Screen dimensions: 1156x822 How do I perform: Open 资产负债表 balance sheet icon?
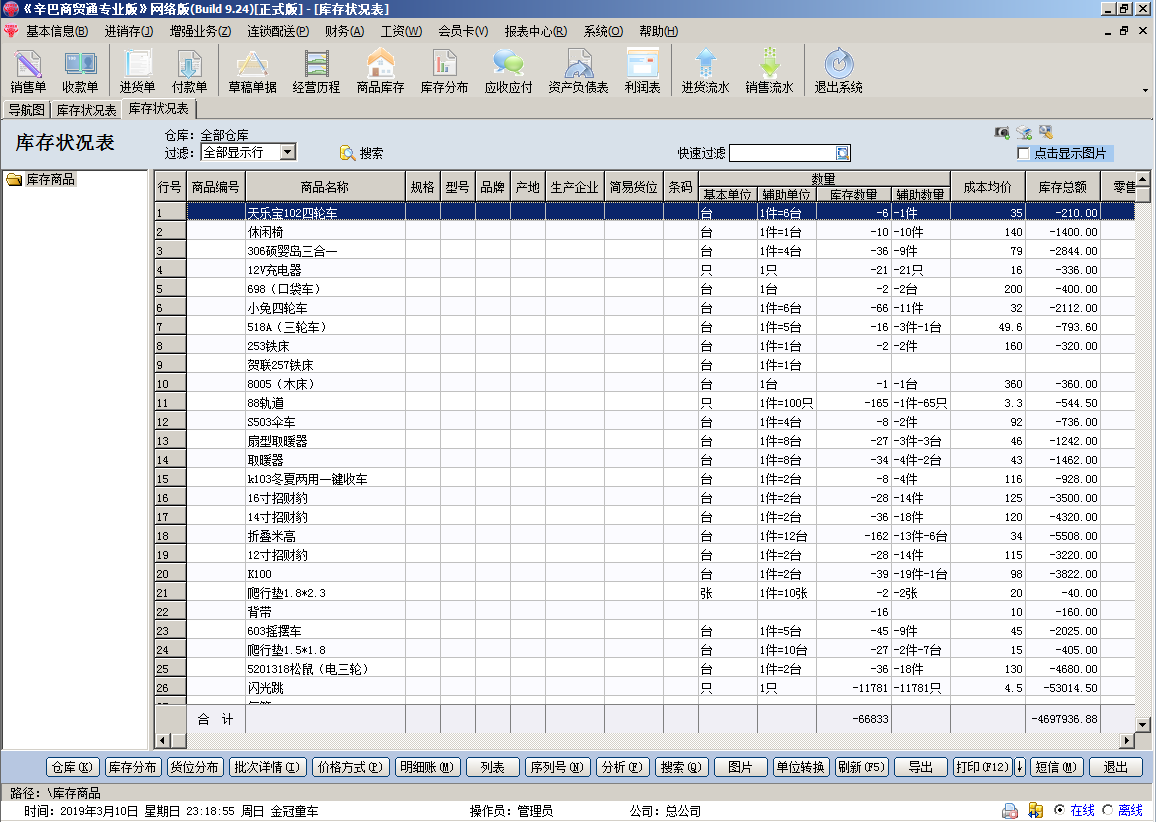point(578,71)
